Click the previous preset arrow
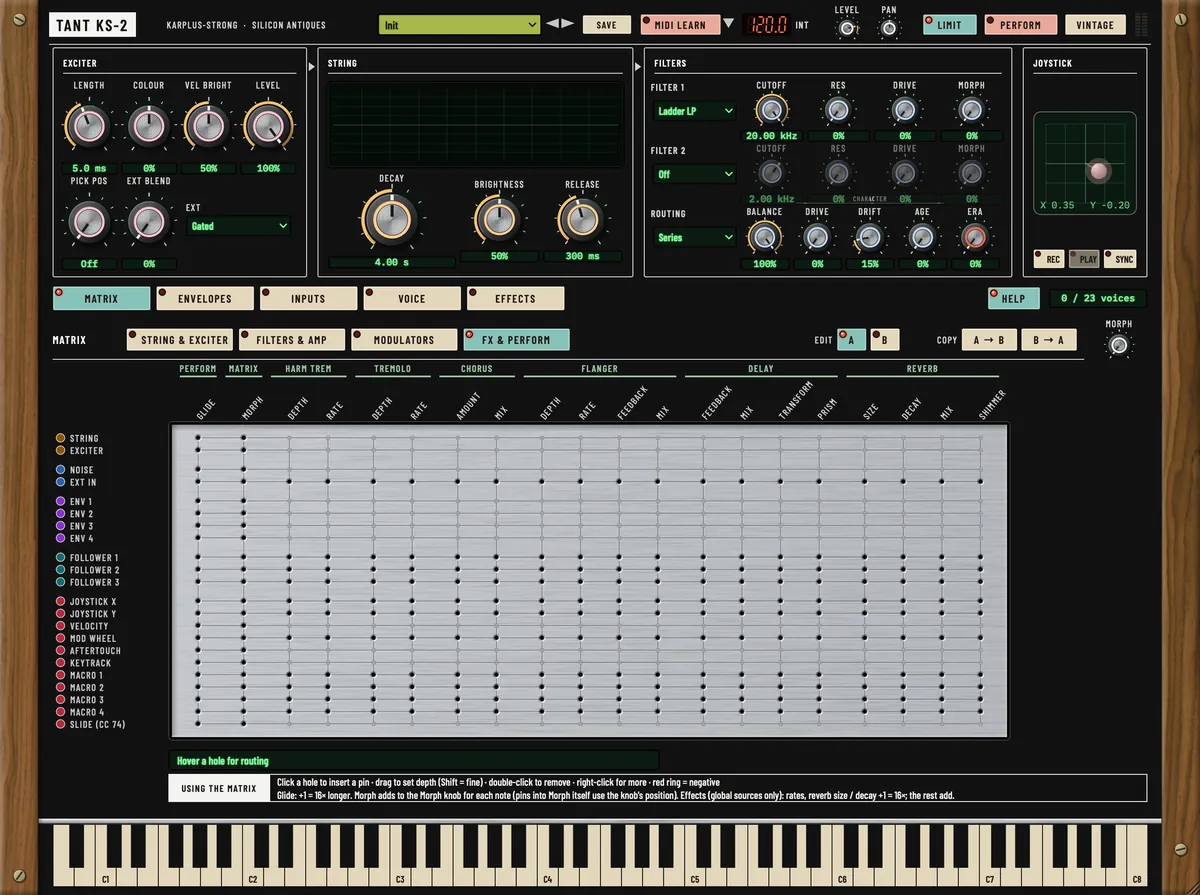1200x895 pixels. tap(553, 24)
